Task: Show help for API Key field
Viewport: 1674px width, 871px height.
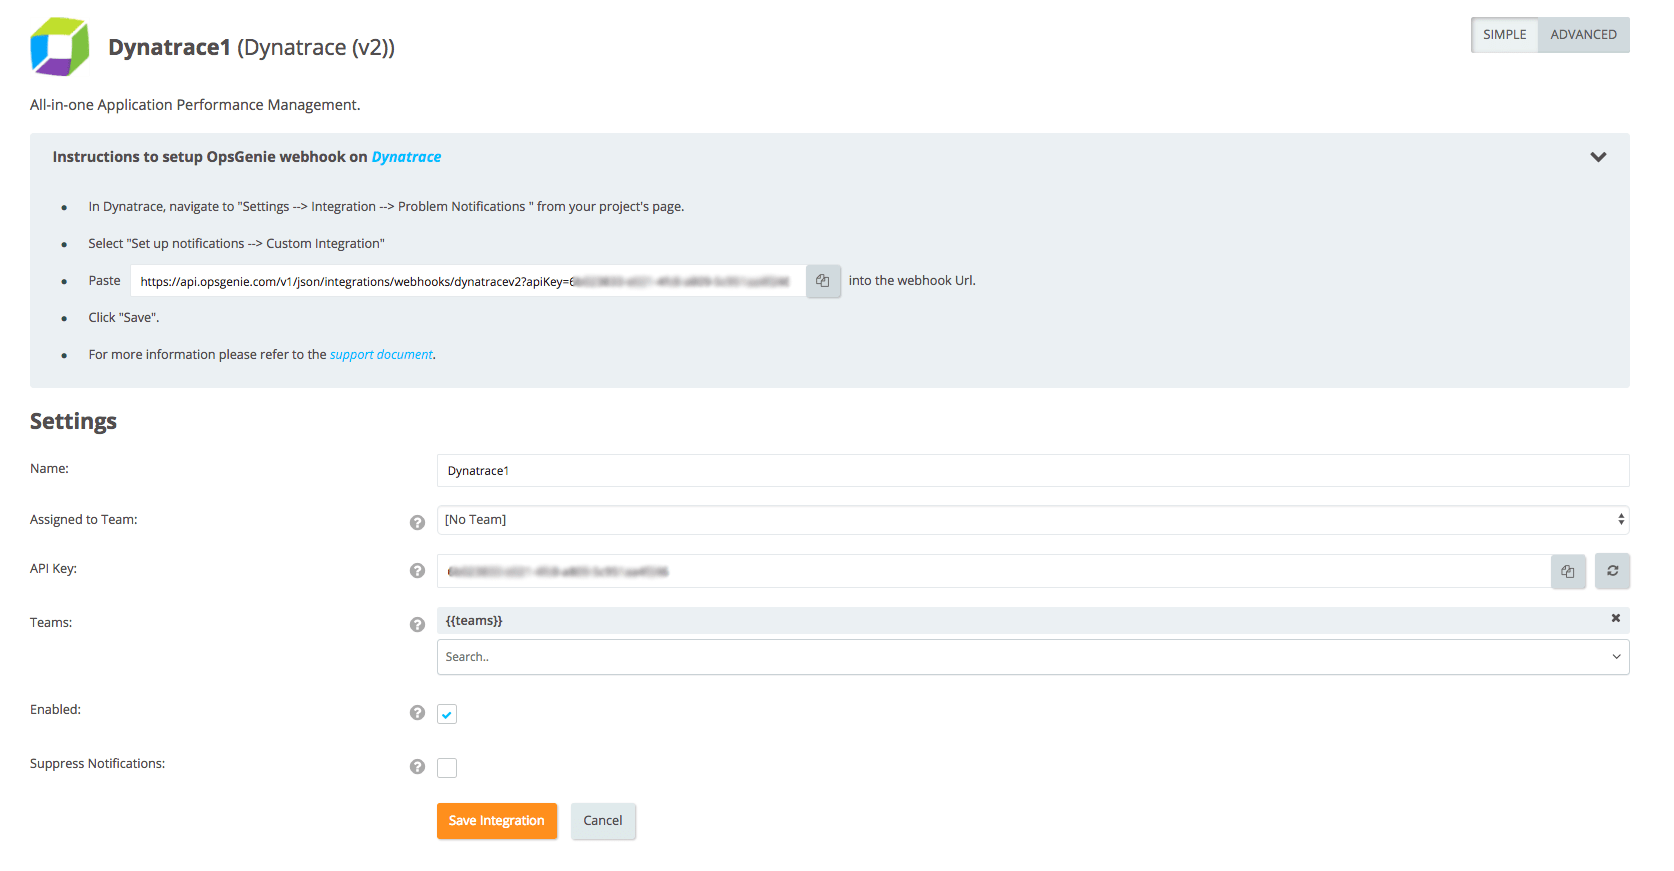Action: tap(417, 570)
